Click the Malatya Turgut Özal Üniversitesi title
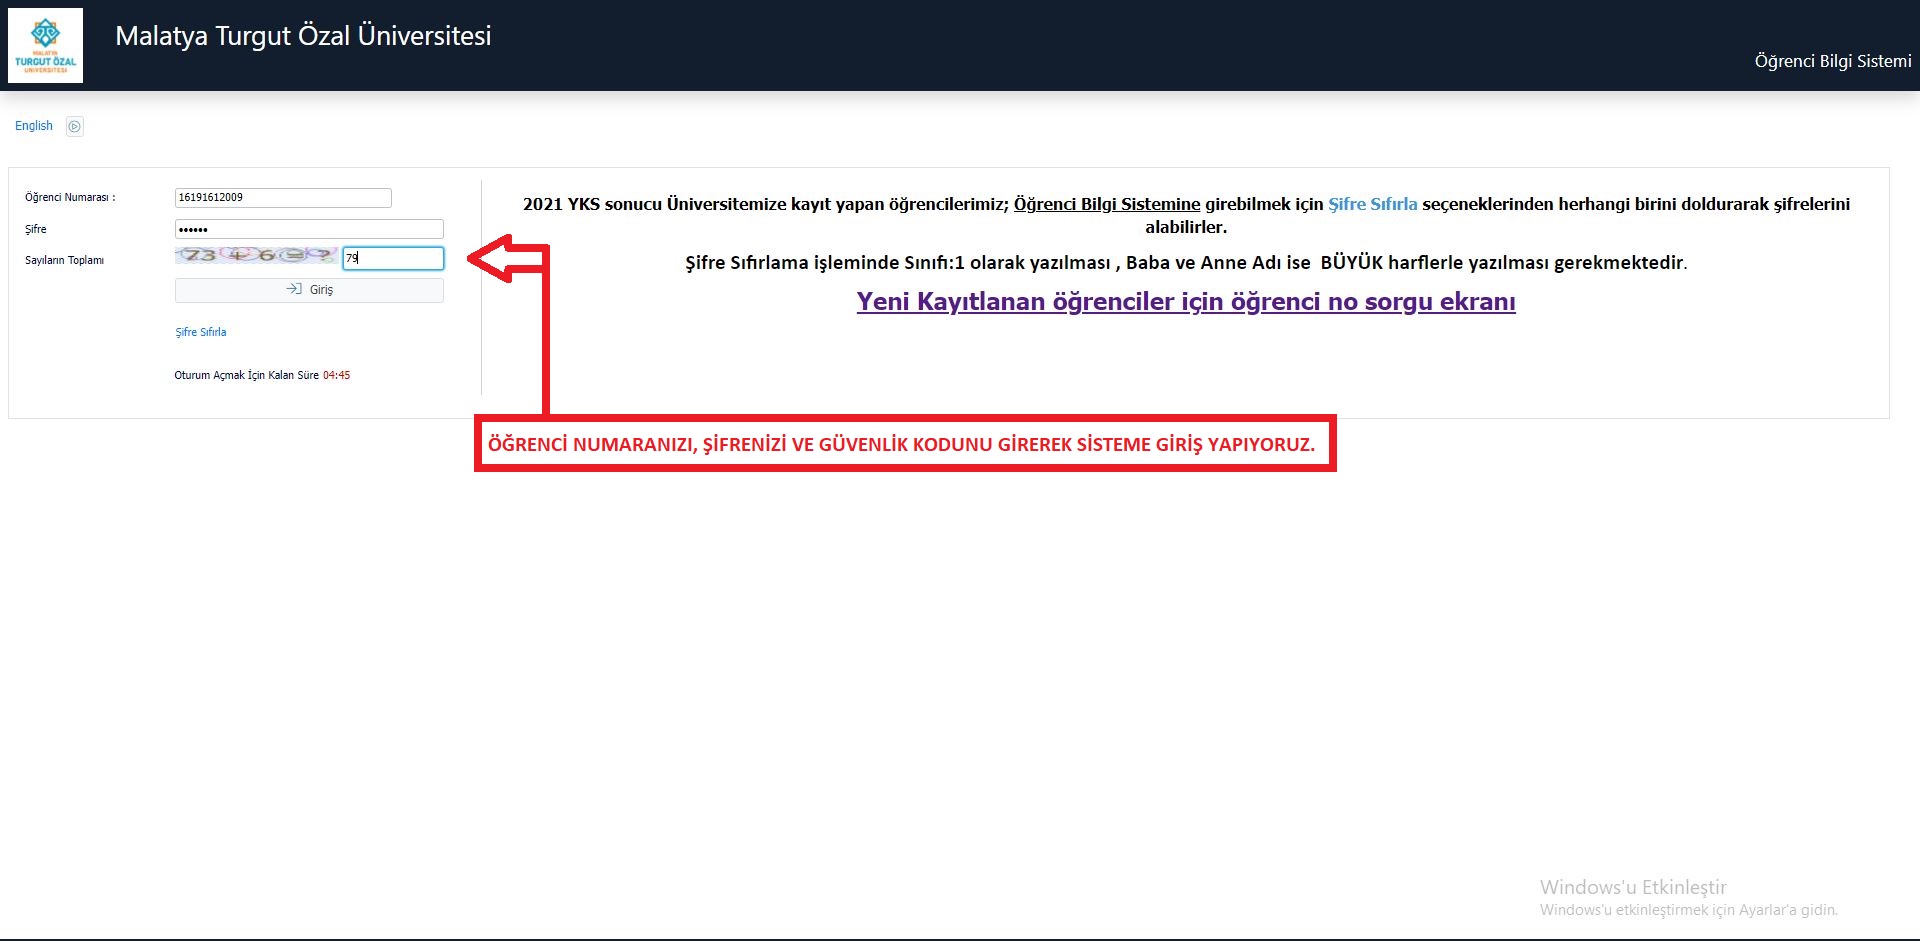1920x941 pixels. (303, 36)
